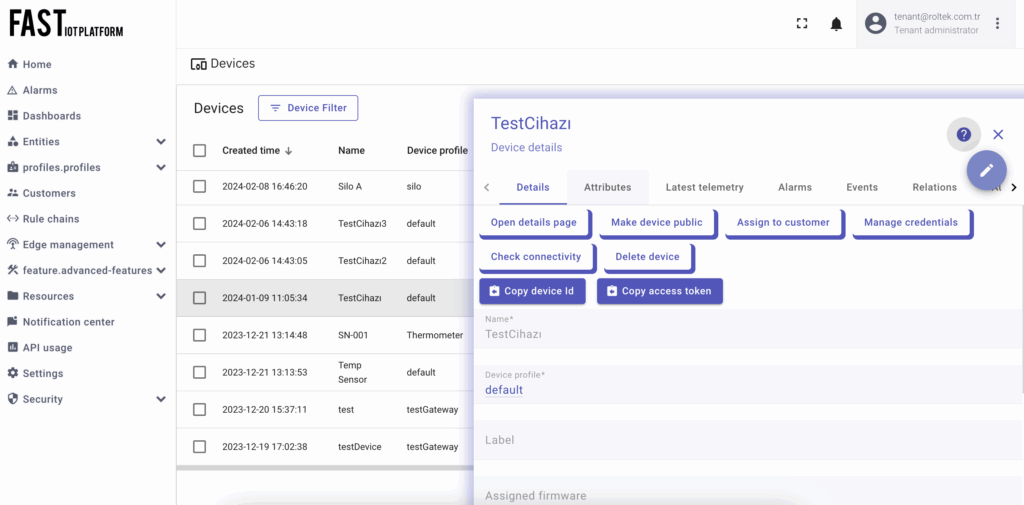Open the Events tab
The image size is (1024, 505).
click(862, 187)
